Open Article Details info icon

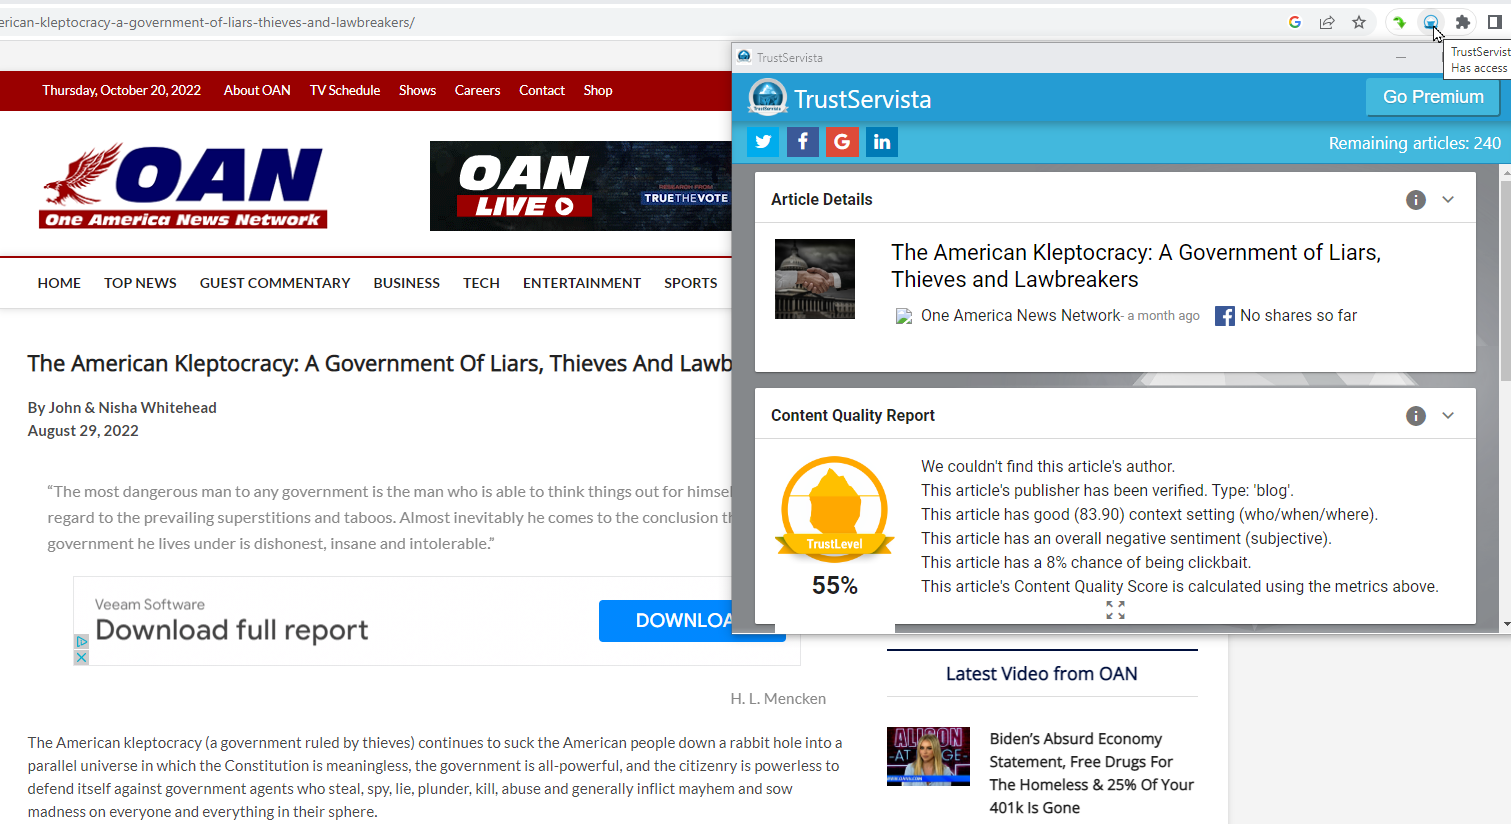click(1415, 200)
